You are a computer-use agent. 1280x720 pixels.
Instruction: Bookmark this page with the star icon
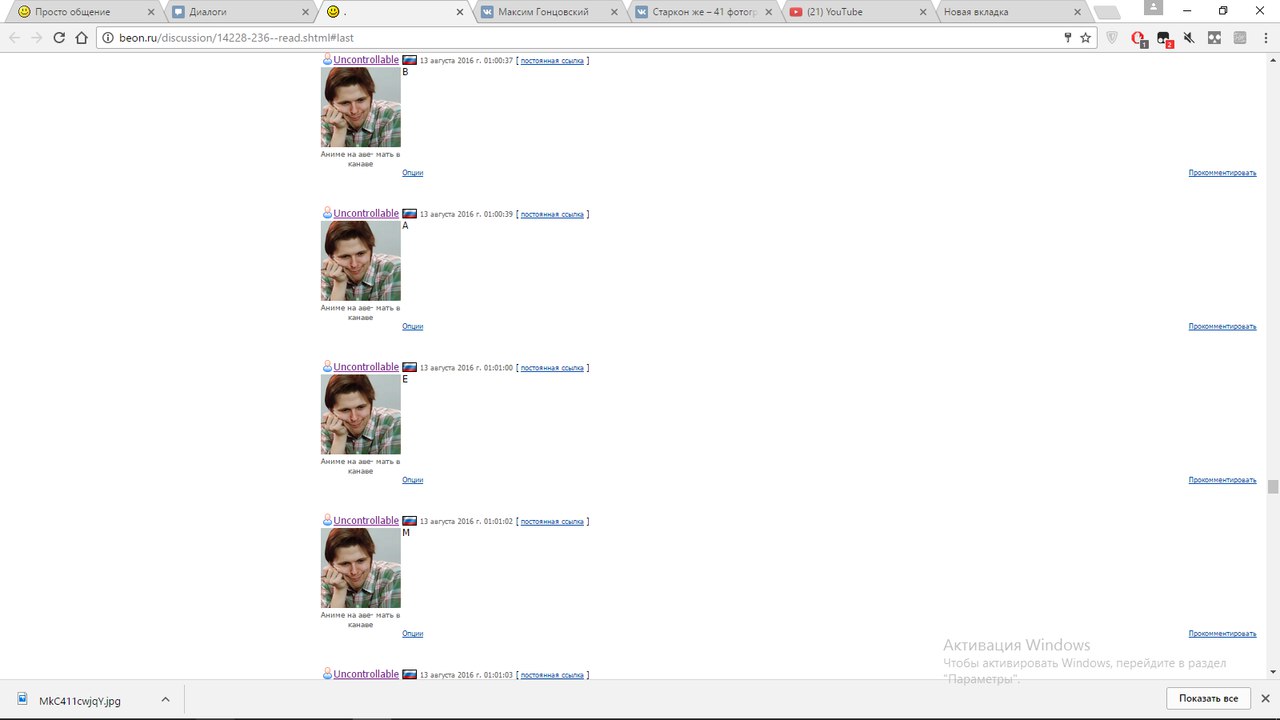[1086, 38]
